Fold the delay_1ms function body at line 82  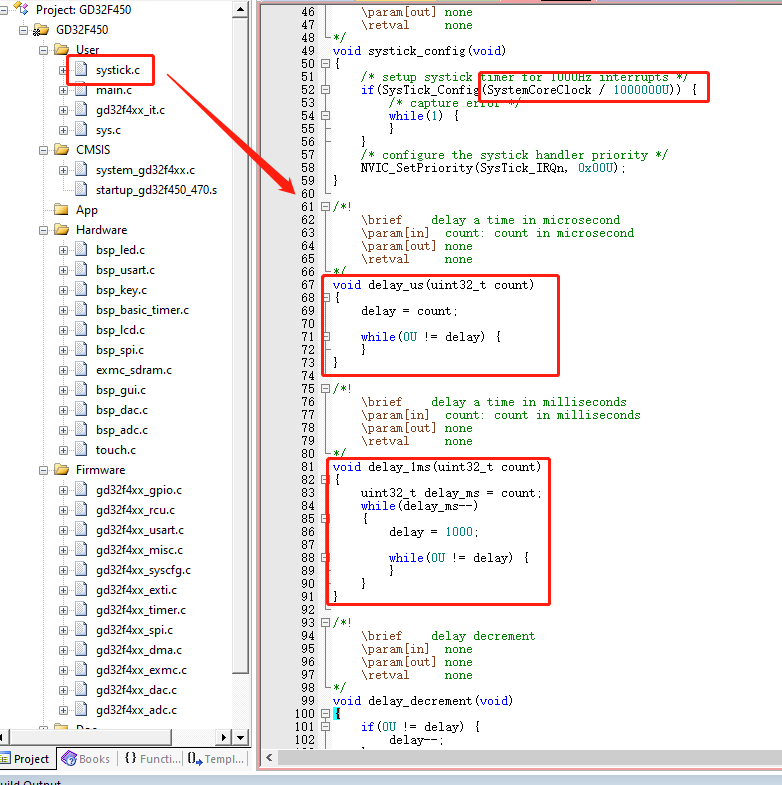pos(325,480)
